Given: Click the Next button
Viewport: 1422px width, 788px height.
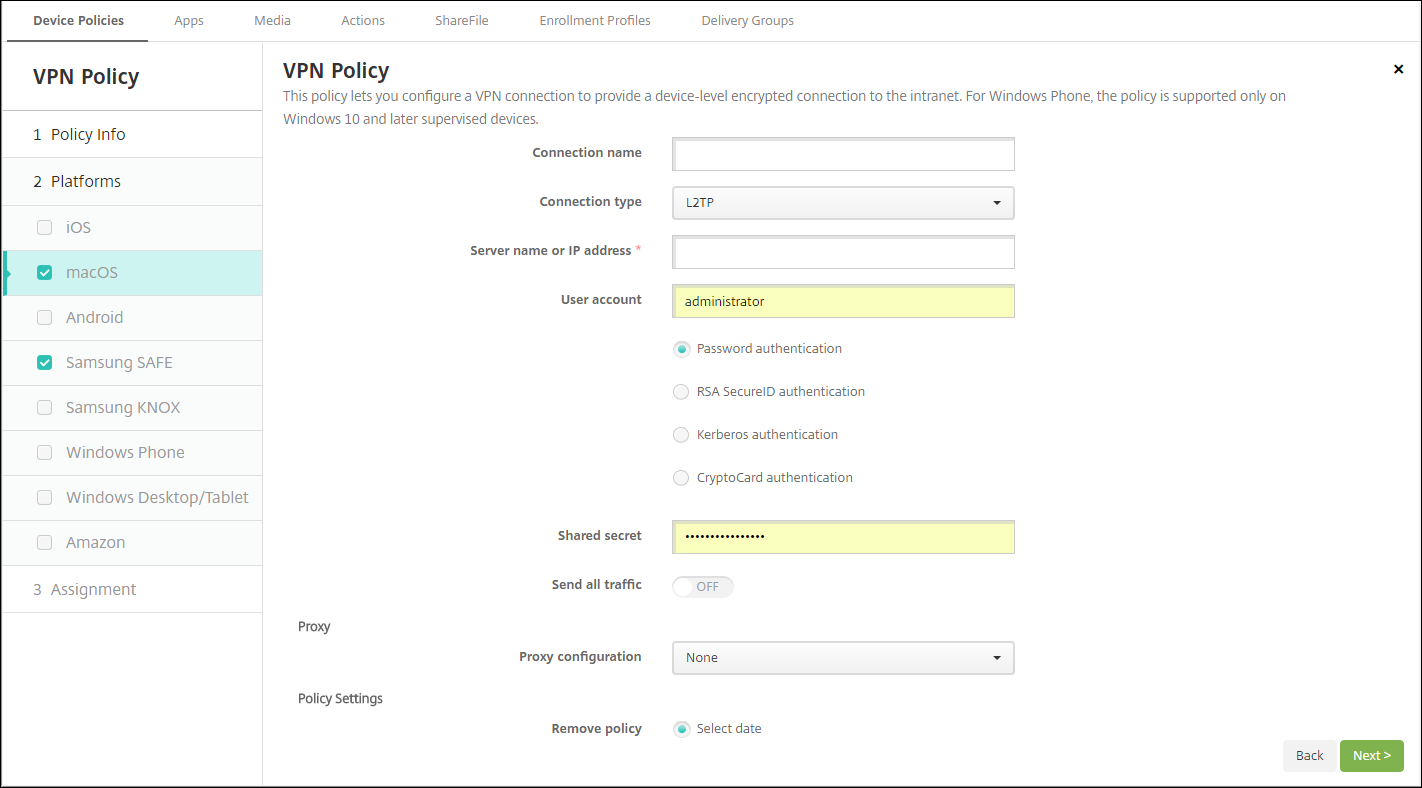Looking at the screenshot, I should tap(1371, 756).
